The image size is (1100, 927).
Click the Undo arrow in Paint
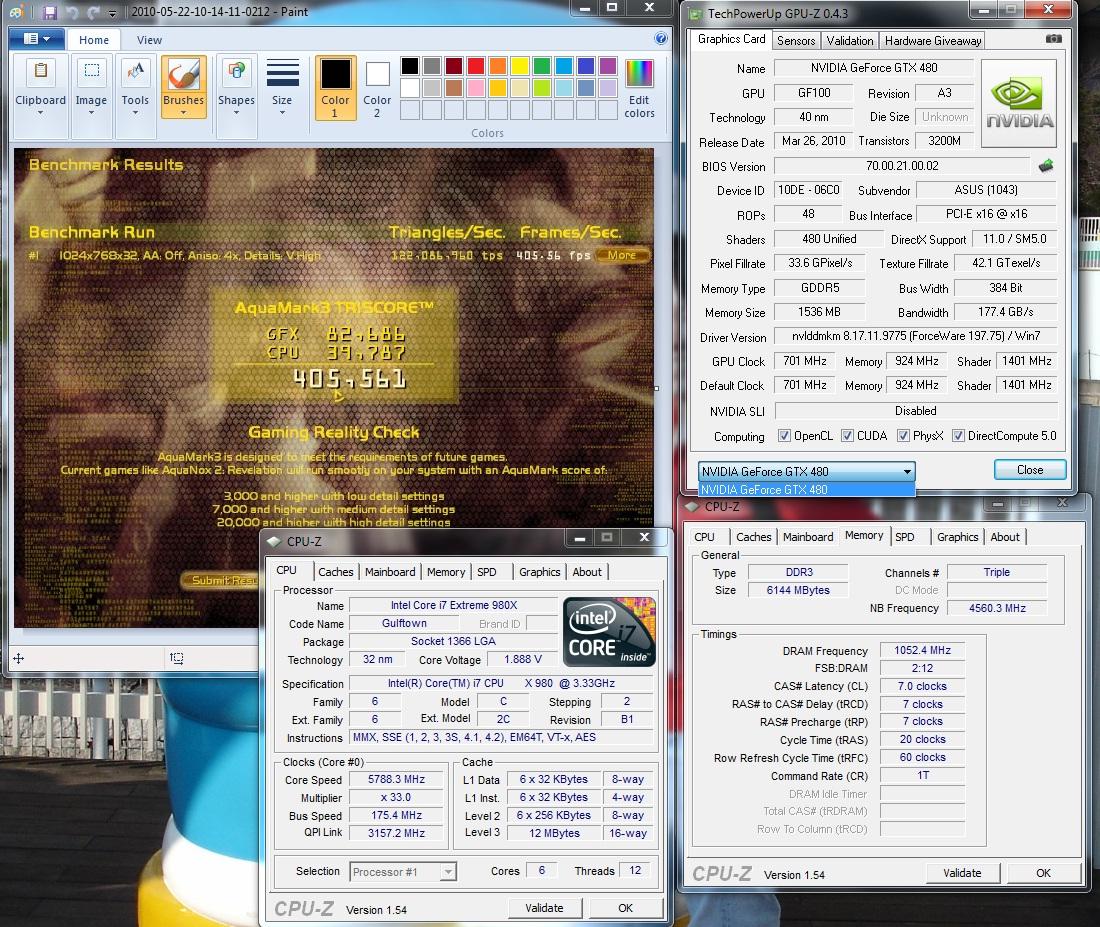[72, 12]
